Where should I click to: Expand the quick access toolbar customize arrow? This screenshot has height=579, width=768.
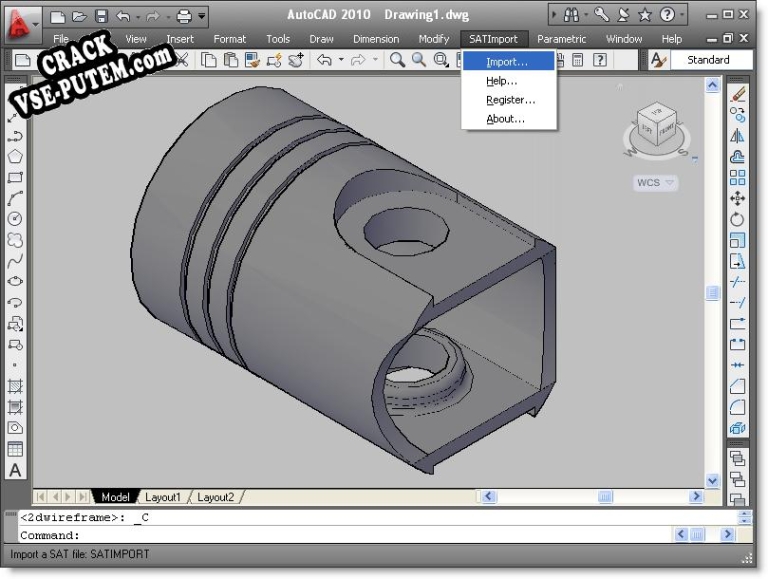click(x=203, y=16)
